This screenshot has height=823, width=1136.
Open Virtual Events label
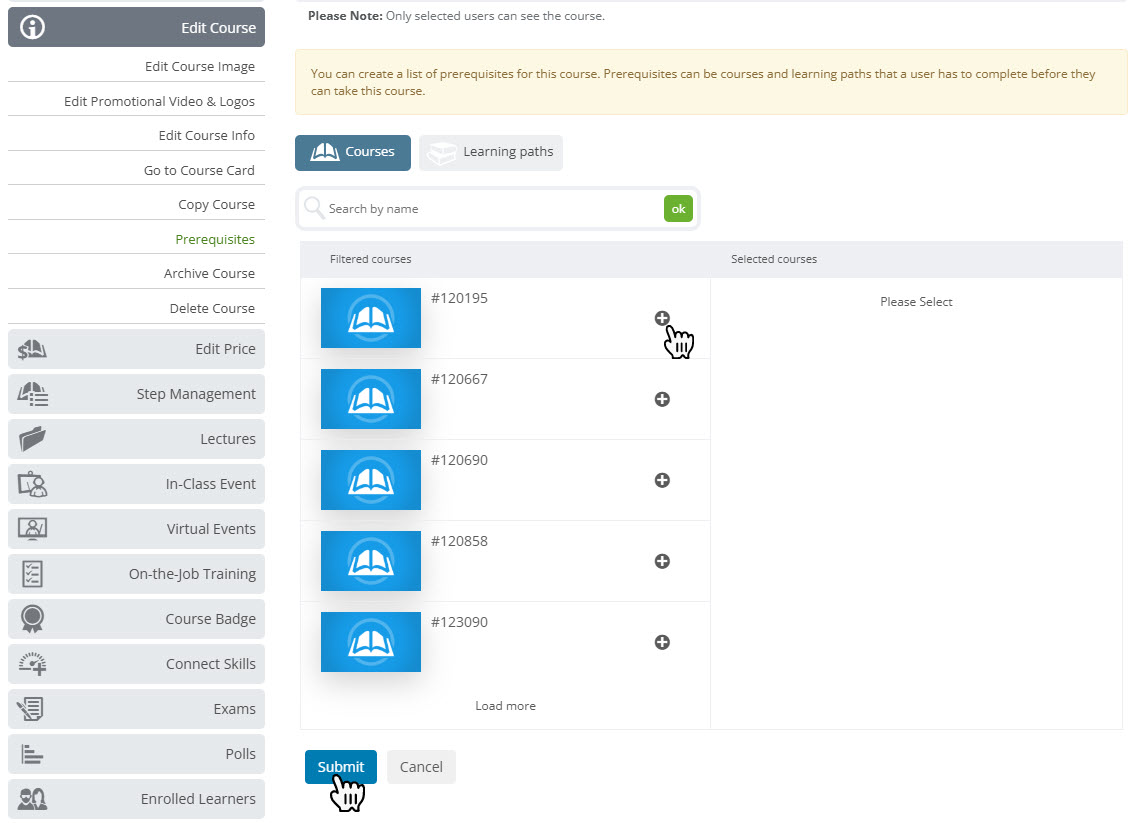click(211, 529)
